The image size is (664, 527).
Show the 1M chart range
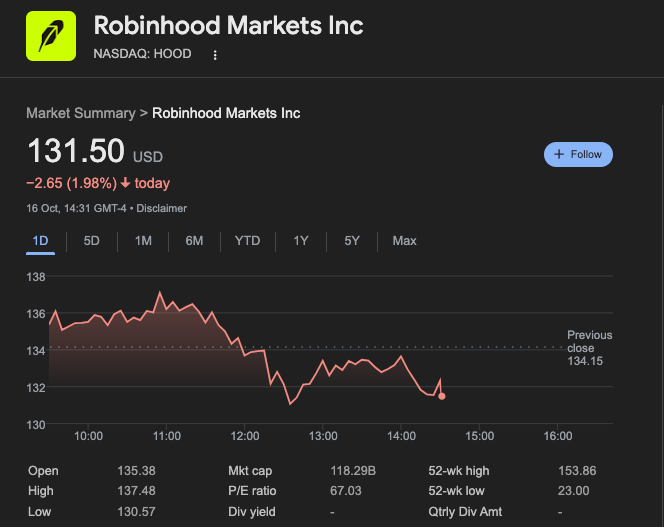point(143,241)
